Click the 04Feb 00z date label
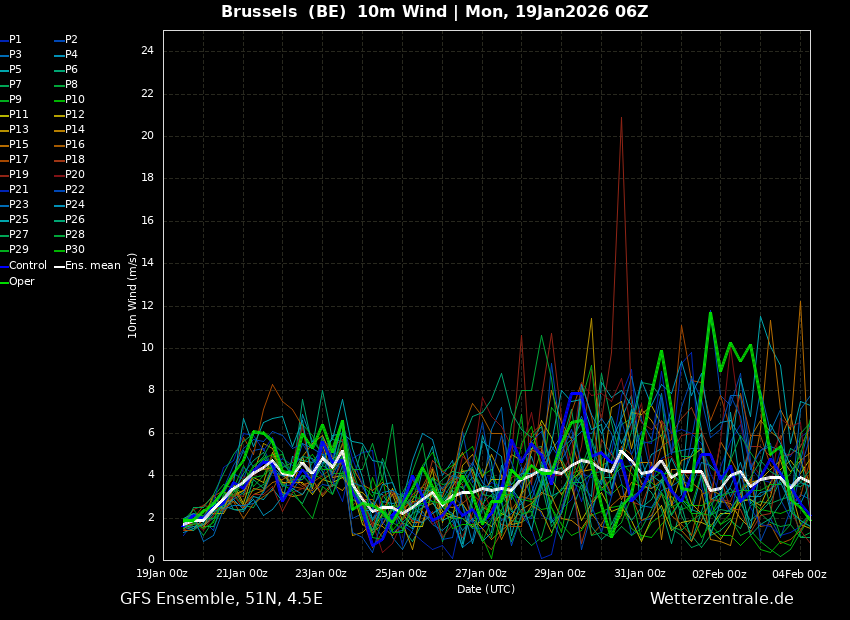The height and width of the screenshot is (620, 850). point(799,574)
